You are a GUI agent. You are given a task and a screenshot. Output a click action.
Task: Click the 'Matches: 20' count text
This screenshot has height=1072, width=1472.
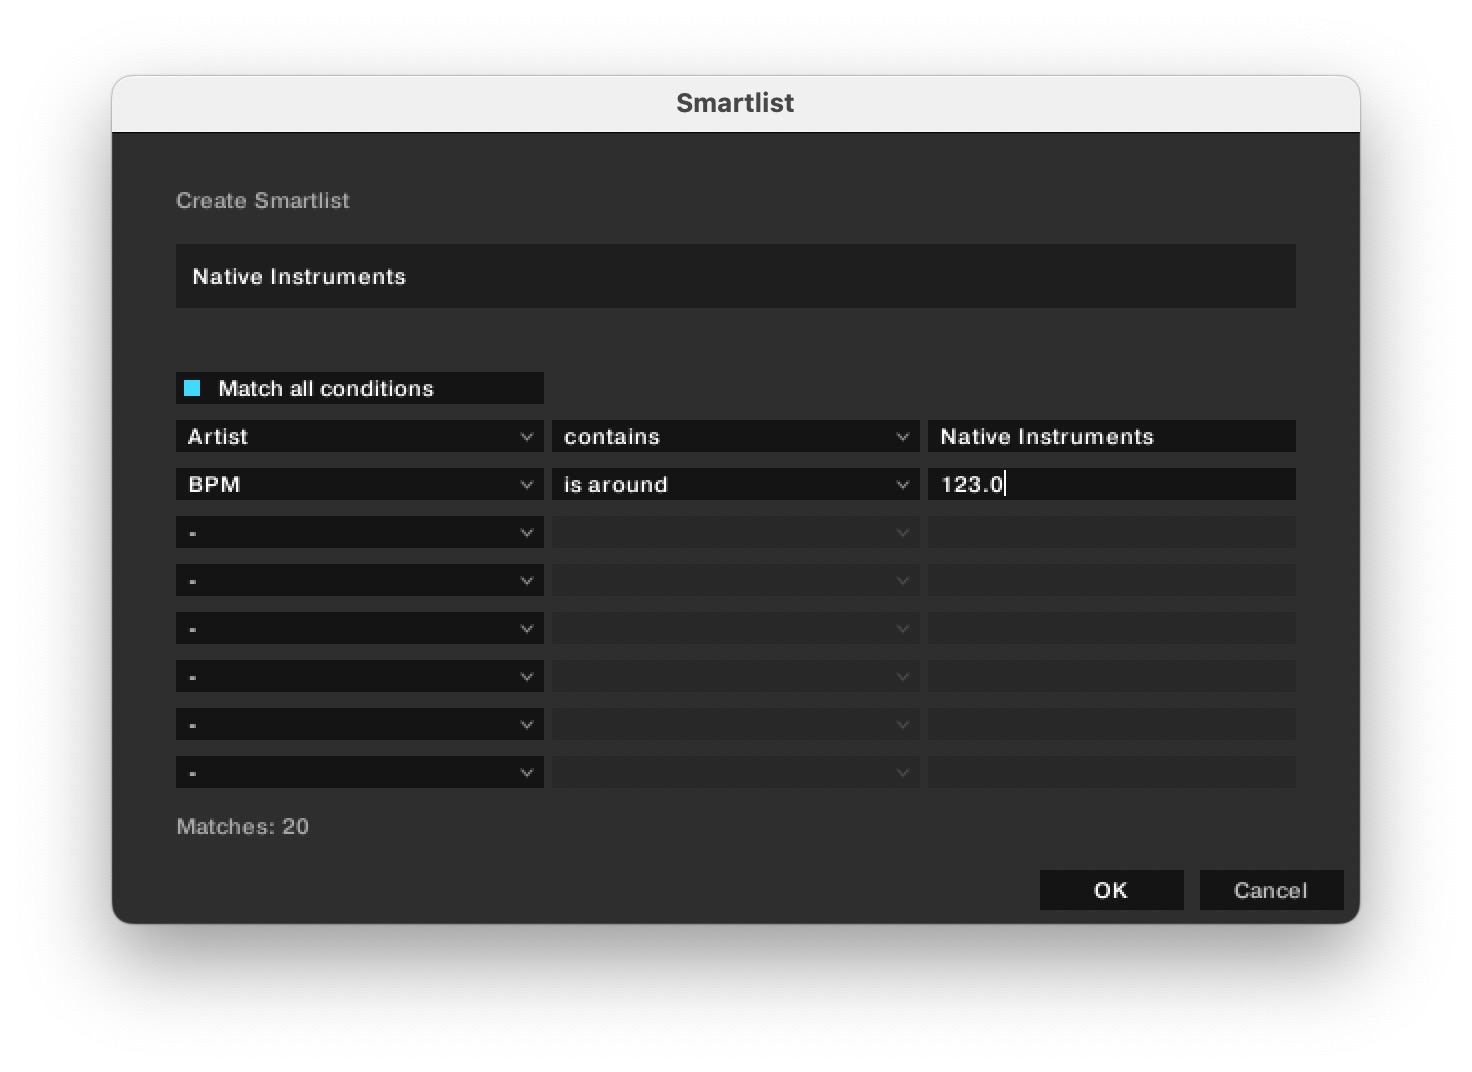(x=243, y=826)
